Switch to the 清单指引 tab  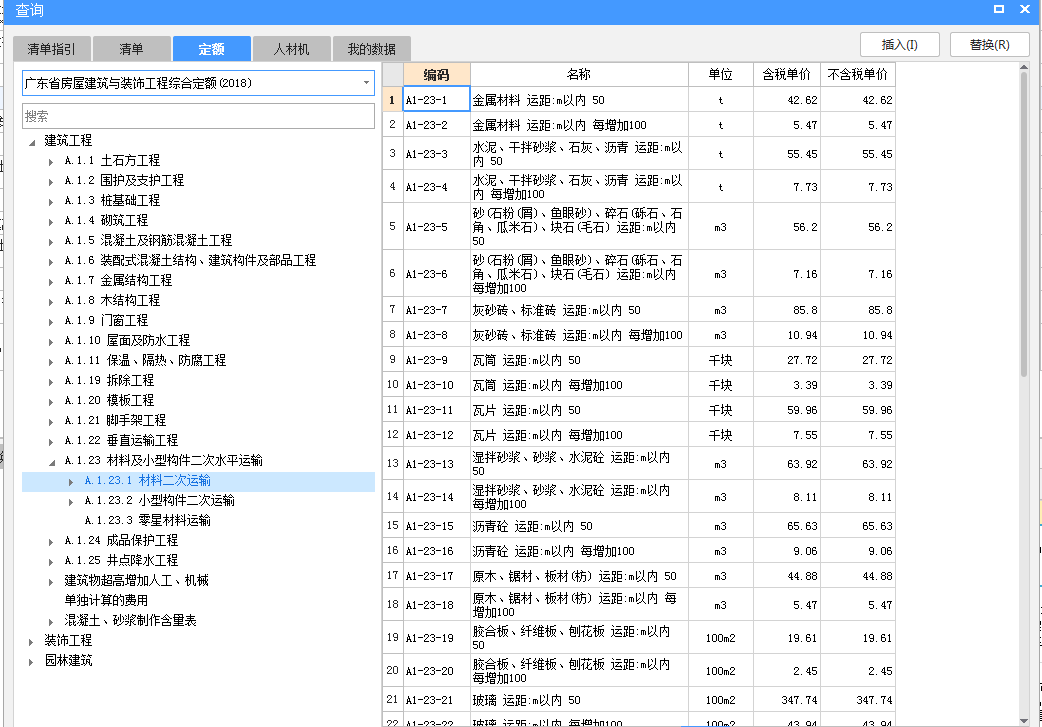(52, 49)
